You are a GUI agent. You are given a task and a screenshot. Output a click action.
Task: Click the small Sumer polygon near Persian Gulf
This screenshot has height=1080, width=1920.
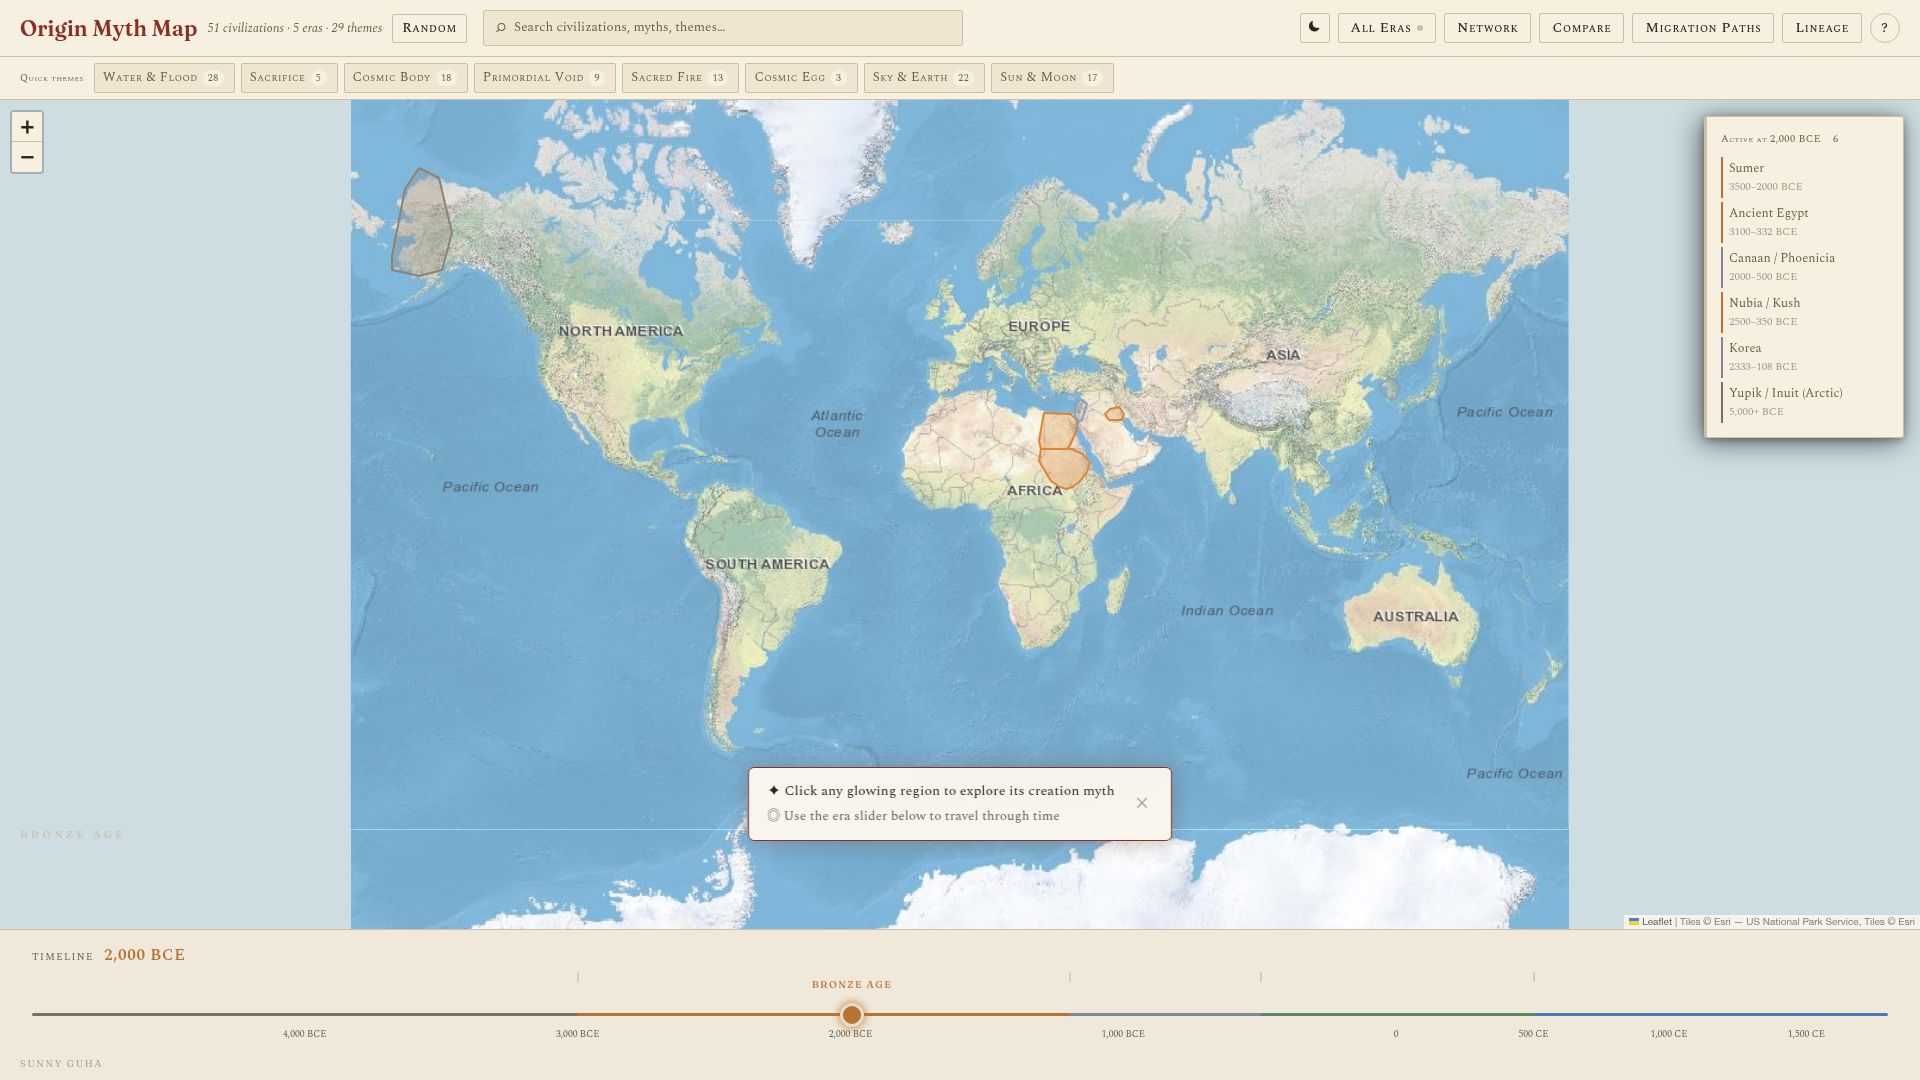point(1114,414)
